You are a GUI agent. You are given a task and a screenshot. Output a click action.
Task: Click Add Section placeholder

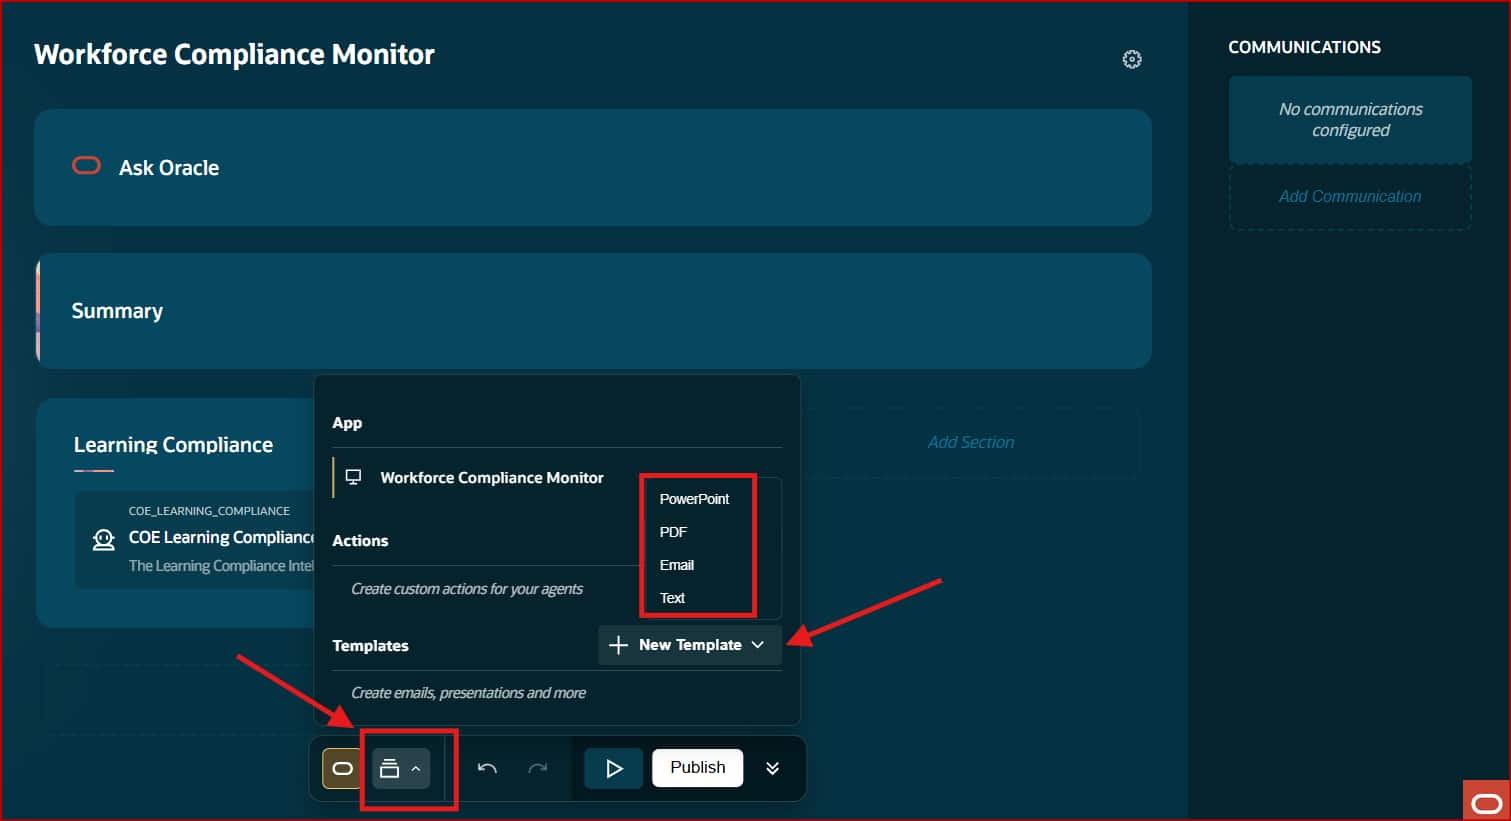[x=970, y=442]
